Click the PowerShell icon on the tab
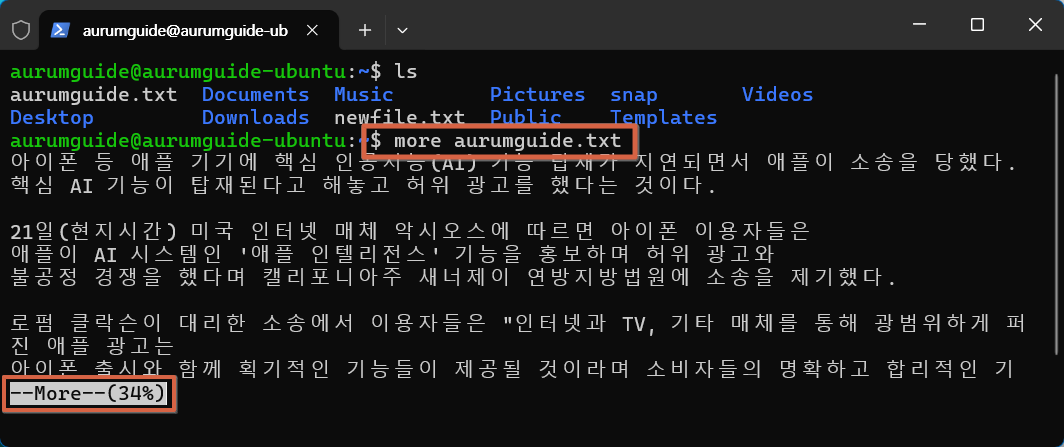The height and width of the screenshot is (447, 1064). tap(60, 30)
